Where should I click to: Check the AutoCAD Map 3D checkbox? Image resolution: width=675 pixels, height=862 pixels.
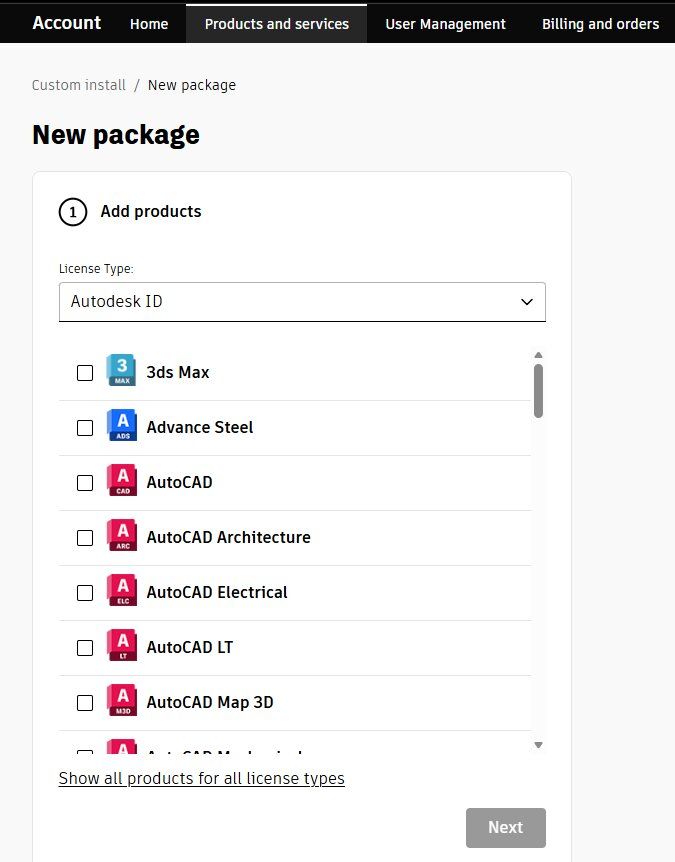[x=85, y=703]
